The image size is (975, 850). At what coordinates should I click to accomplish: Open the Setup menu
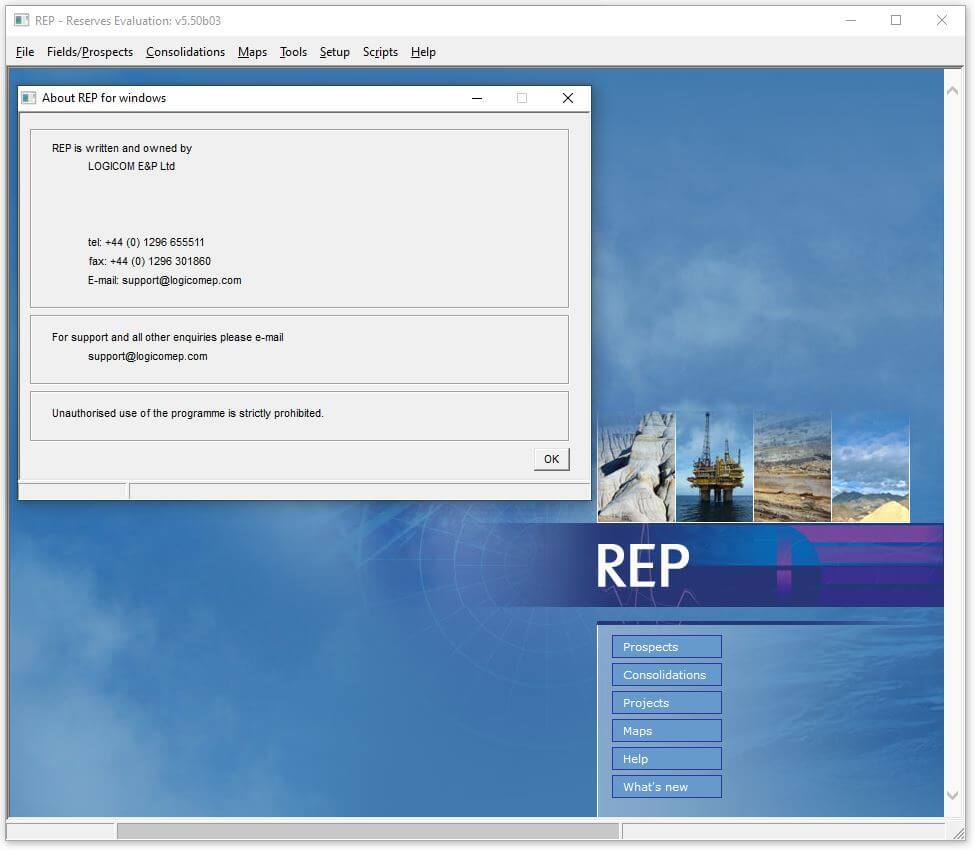(x=335, y=52)
